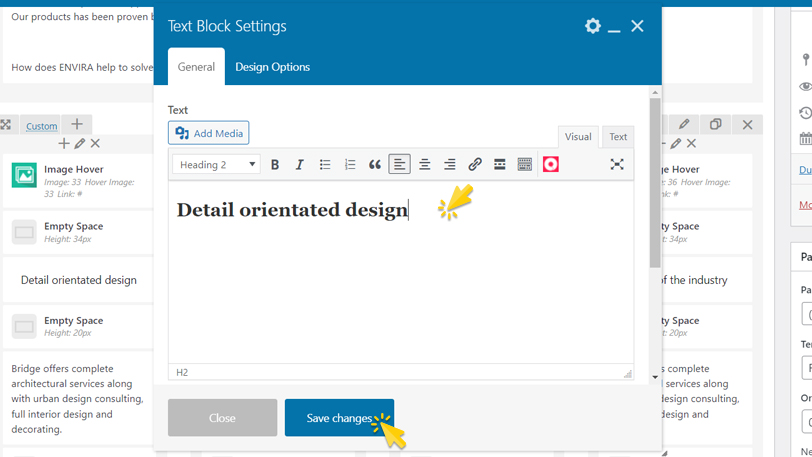Open Text Block Settings gear menu
Screen dimensions: 812x457
point(593,26)
